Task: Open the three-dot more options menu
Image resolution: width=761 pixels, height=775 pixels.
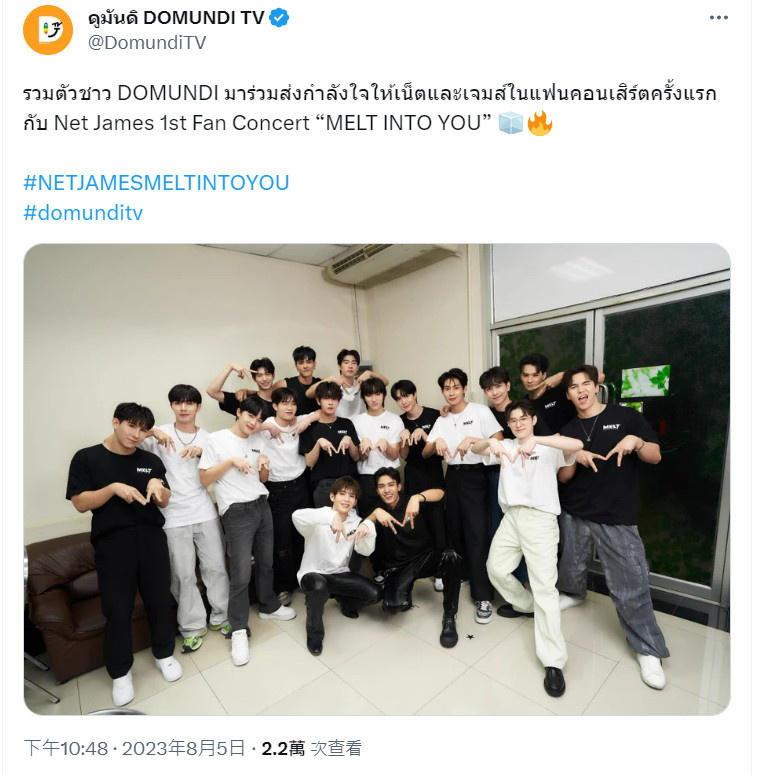Action: (x=719, y=18)
